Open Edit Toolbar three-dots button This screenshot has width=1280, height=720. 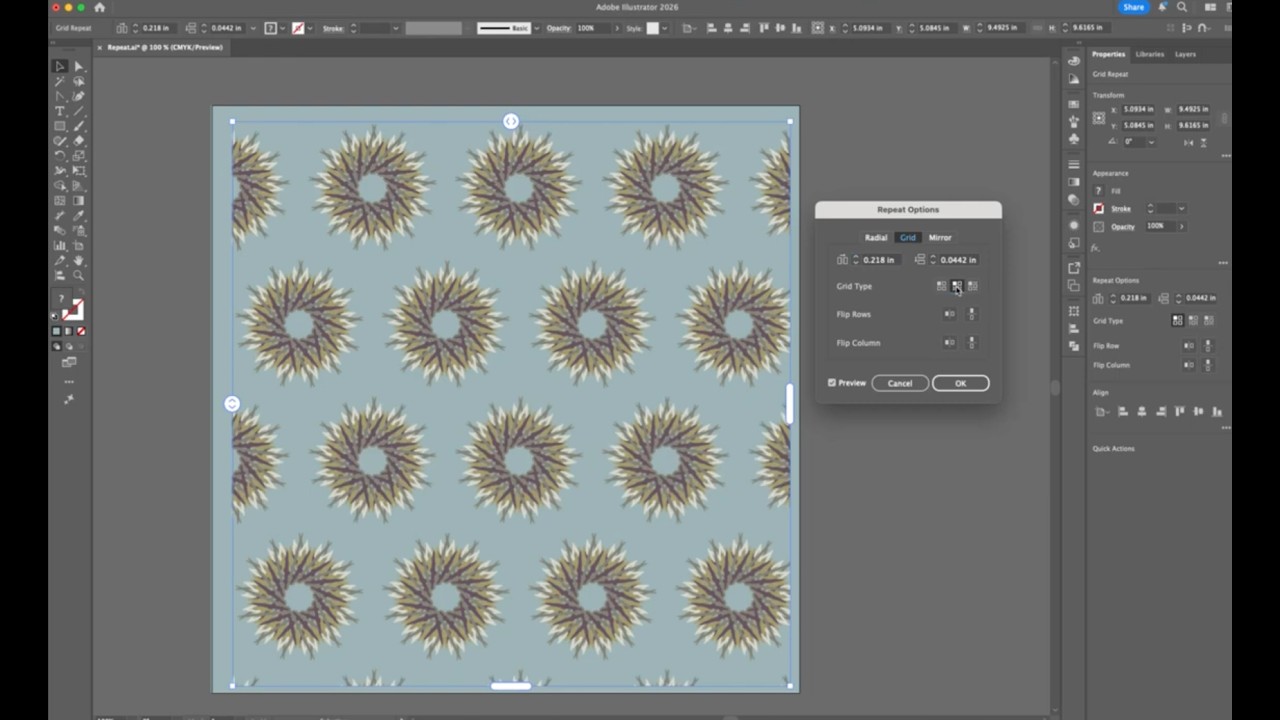click(68, 381)
